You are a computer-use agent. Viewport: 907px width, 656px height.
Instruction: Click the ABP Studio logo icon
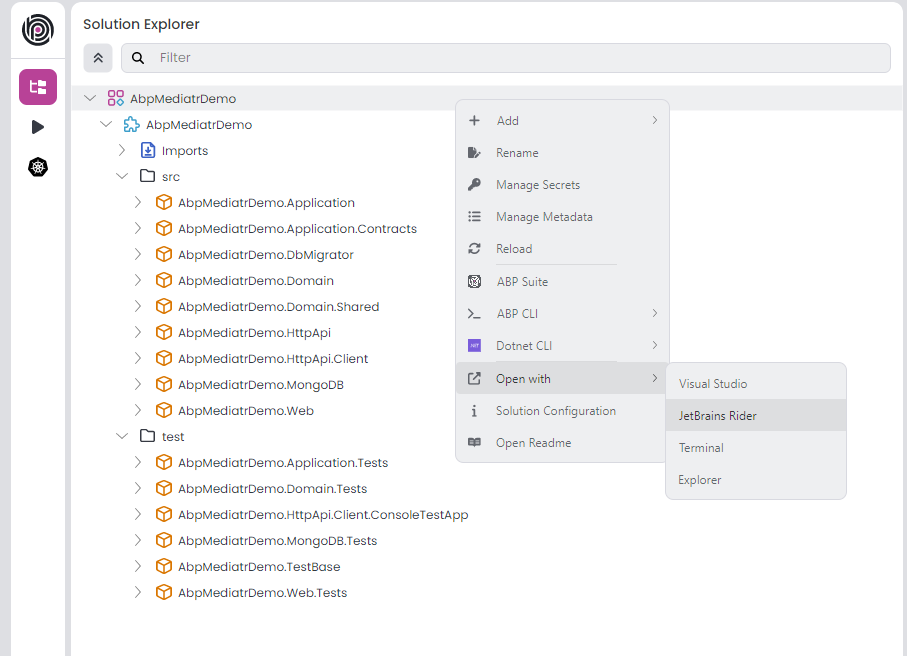click(37, 30)
